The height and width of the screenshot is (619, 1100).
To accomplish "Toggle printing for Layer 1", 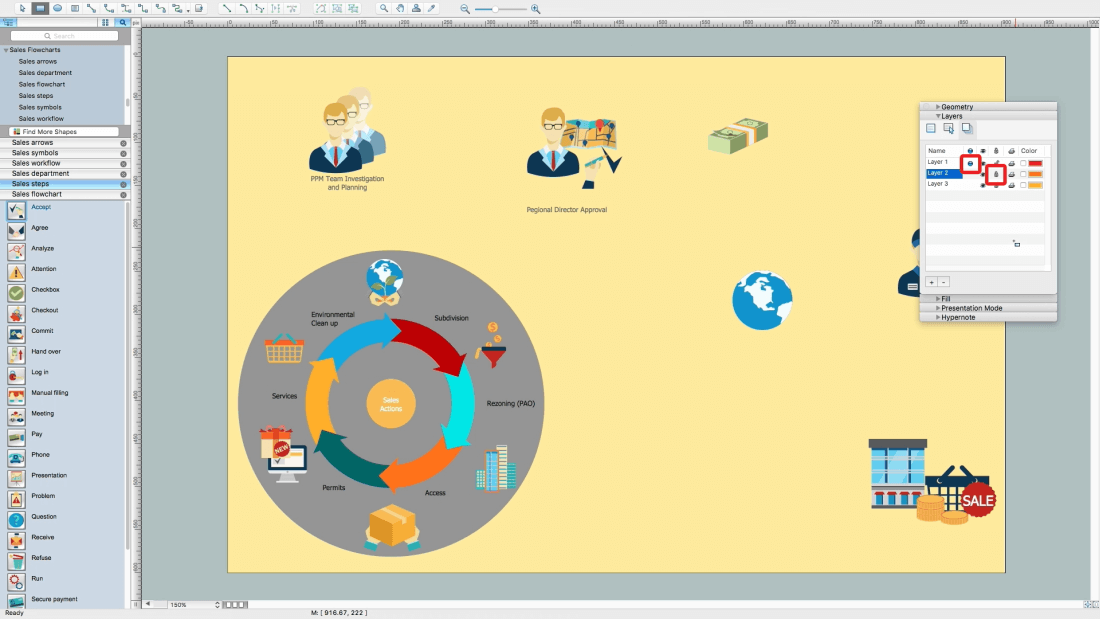I will point(1011,164).
